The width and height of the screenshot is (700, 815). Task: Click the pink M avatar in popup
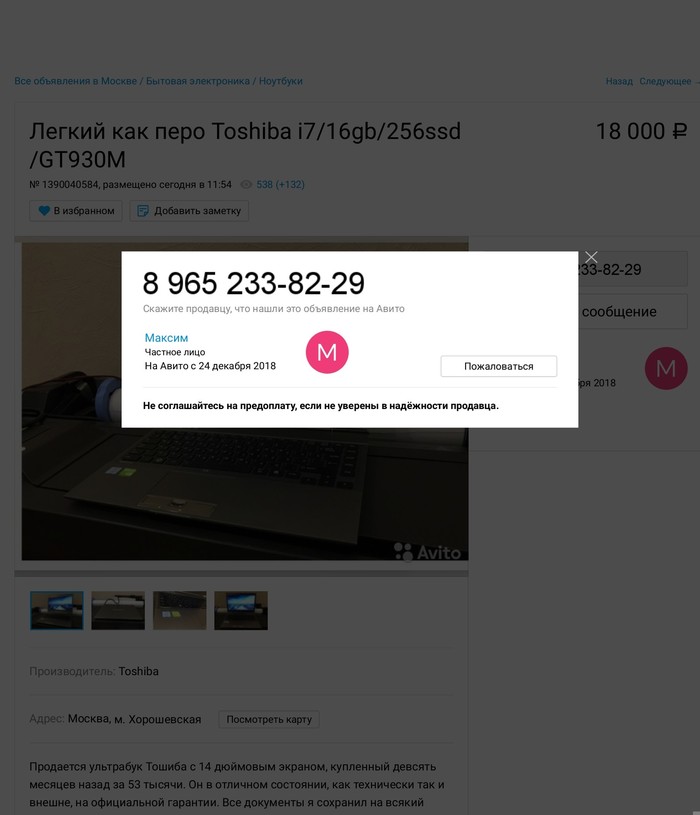click(327, 352)
